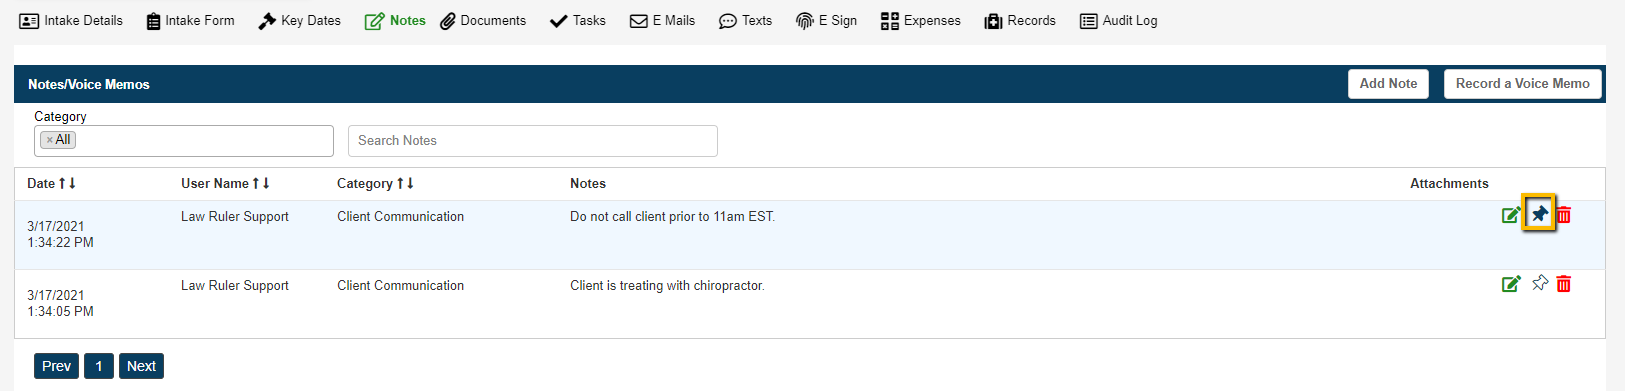Image resolution: width=1625 pixels, height=391 pixels.
Task: Open the Category filter dropdown
Action: tap(184, 141)
